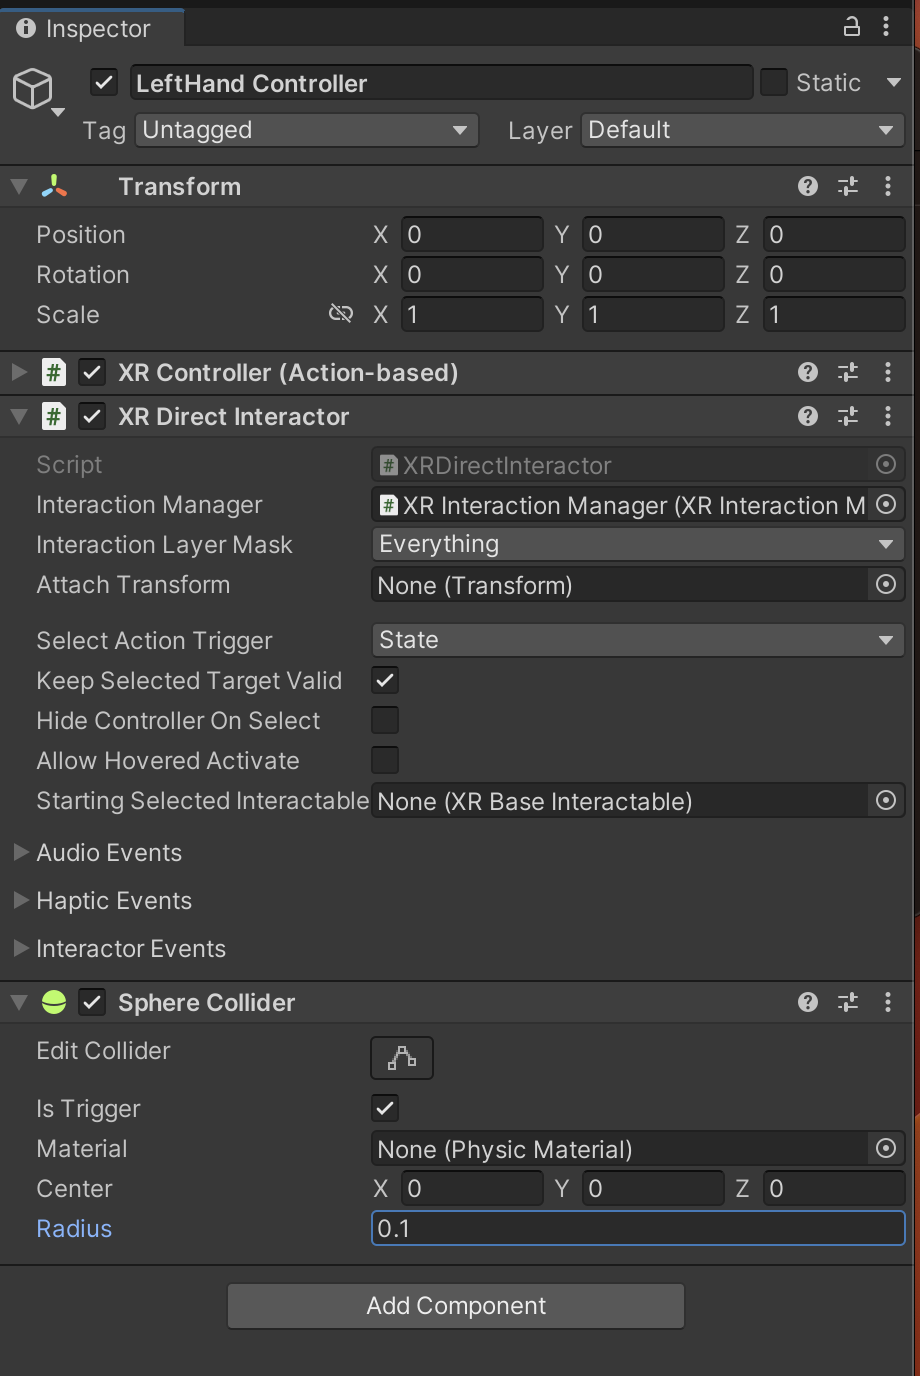Image resolution: width=920 pixels, height=1376 pixels.
Task: Click the Add Component button
Action: click(456, 1306)
